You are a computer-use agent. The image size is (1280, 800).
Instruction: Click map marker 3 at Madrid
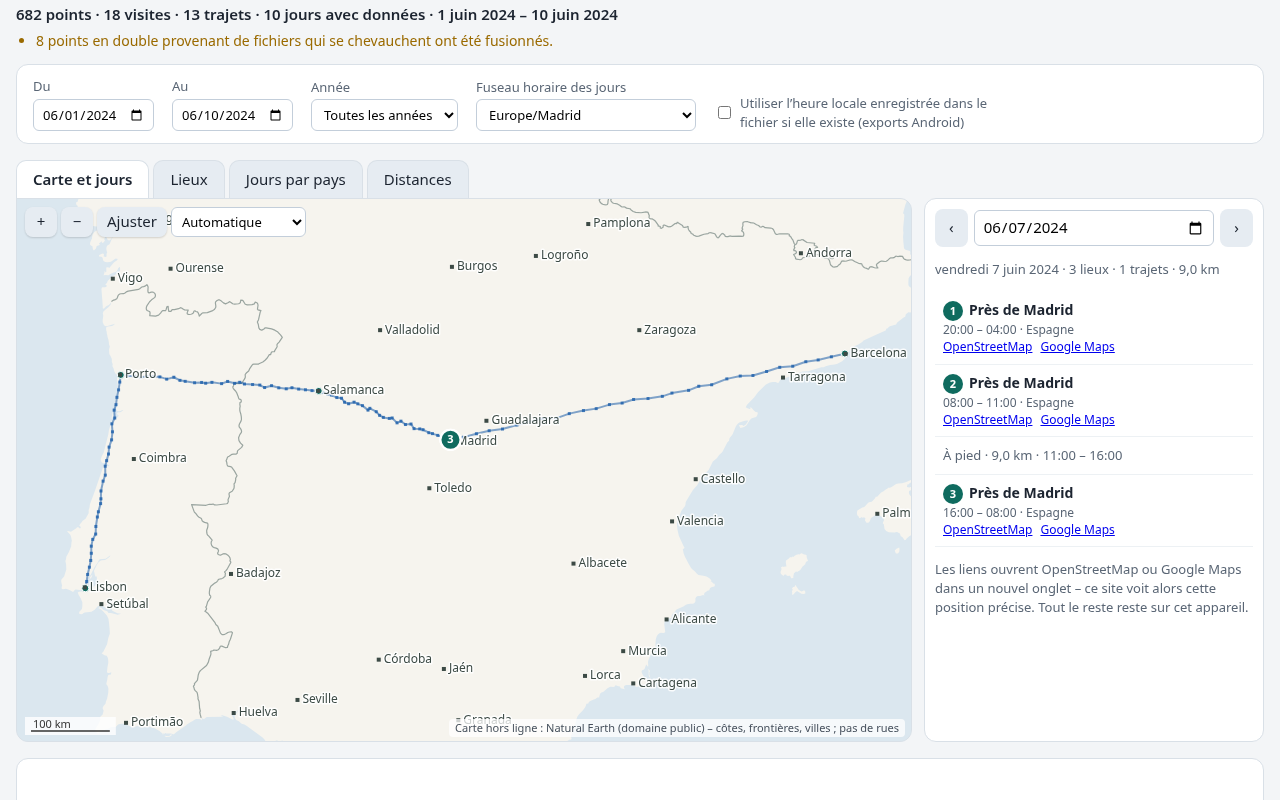pos(450,439)
